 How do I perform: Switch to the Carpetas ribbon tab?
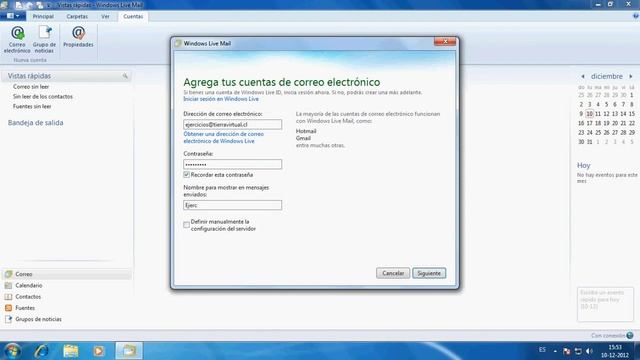tap(77, 16)
